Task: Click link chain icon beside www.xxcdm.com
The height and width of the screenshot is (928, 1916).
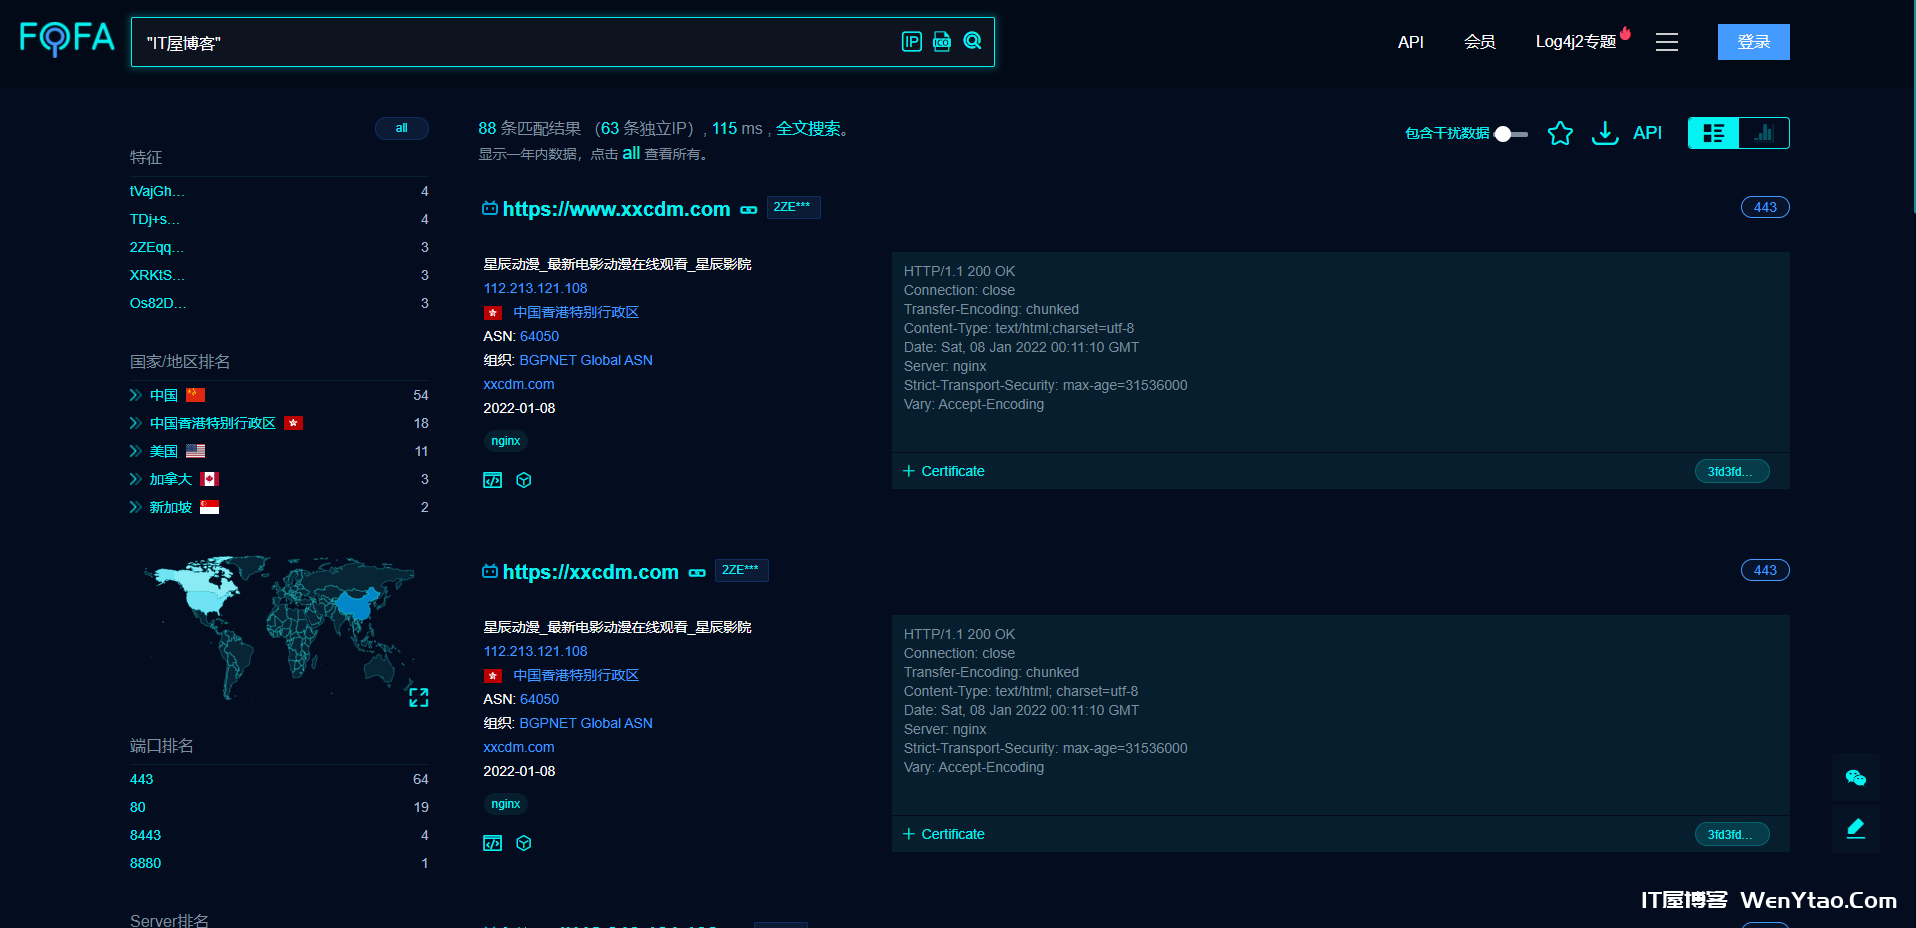Action: point(749,210)
